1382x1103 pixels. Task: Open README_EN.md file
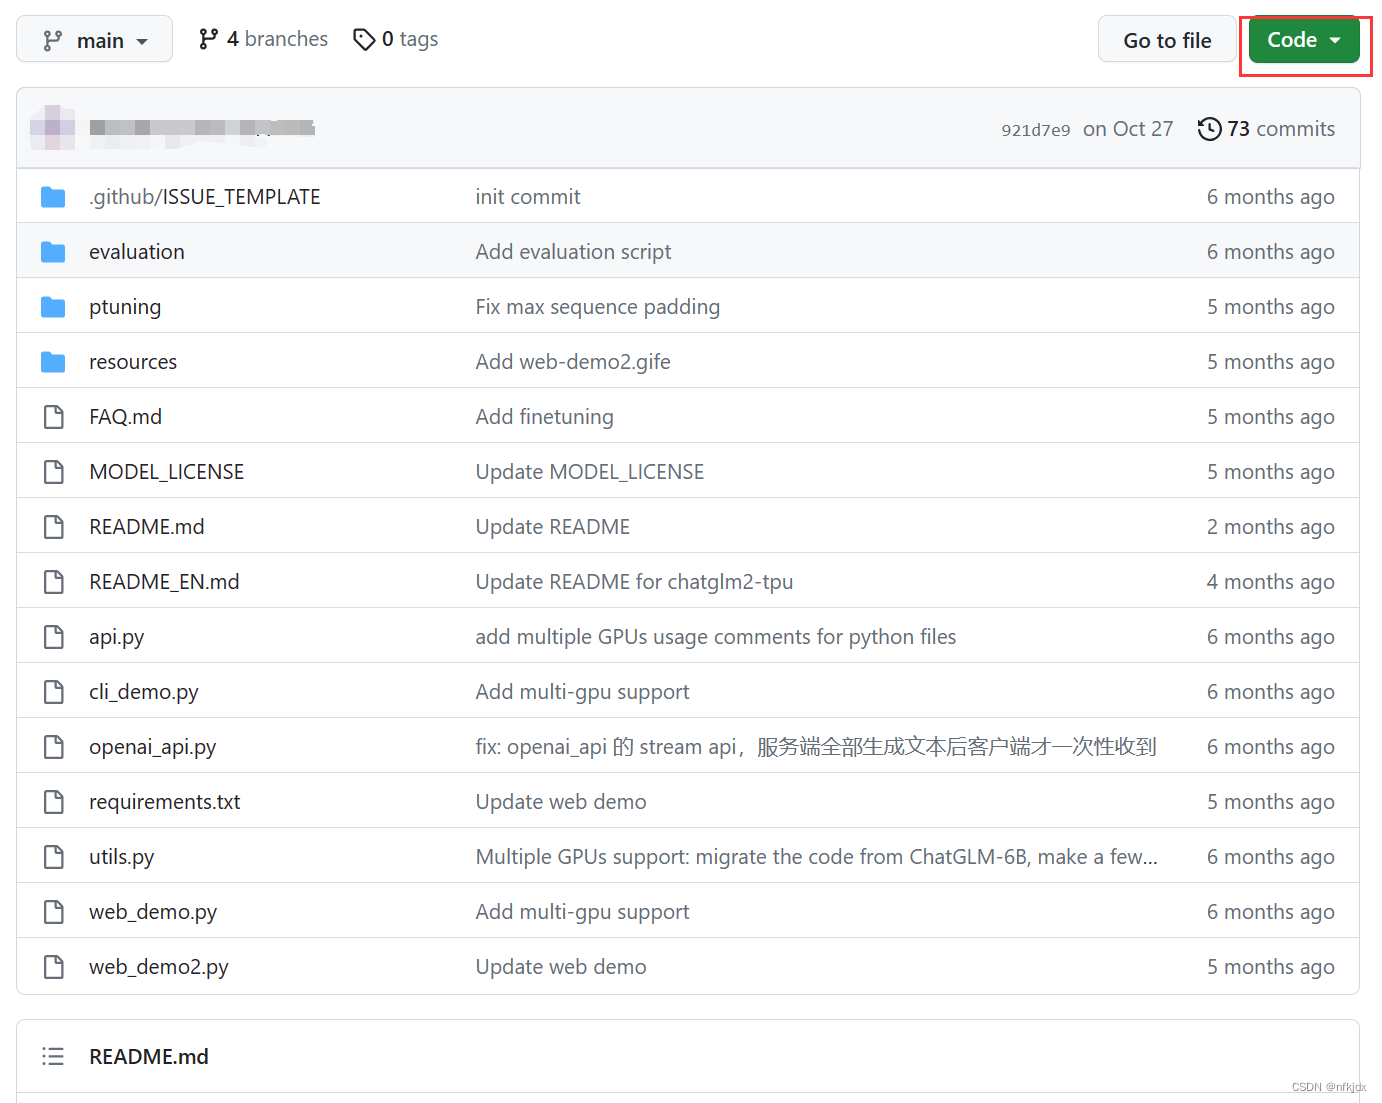164,582
